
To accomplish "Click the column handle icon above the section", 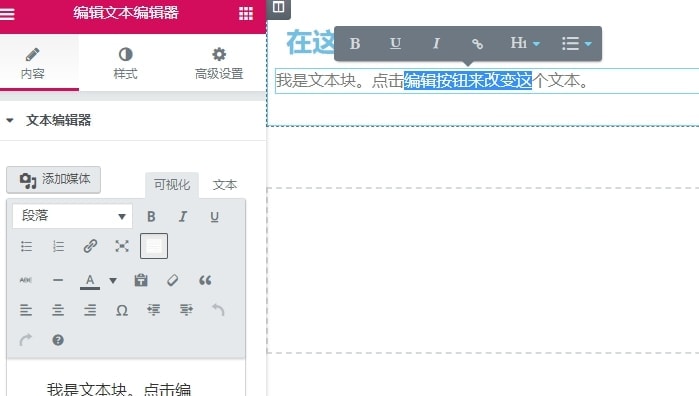I will pyautogui.click(x=279, y=7).
